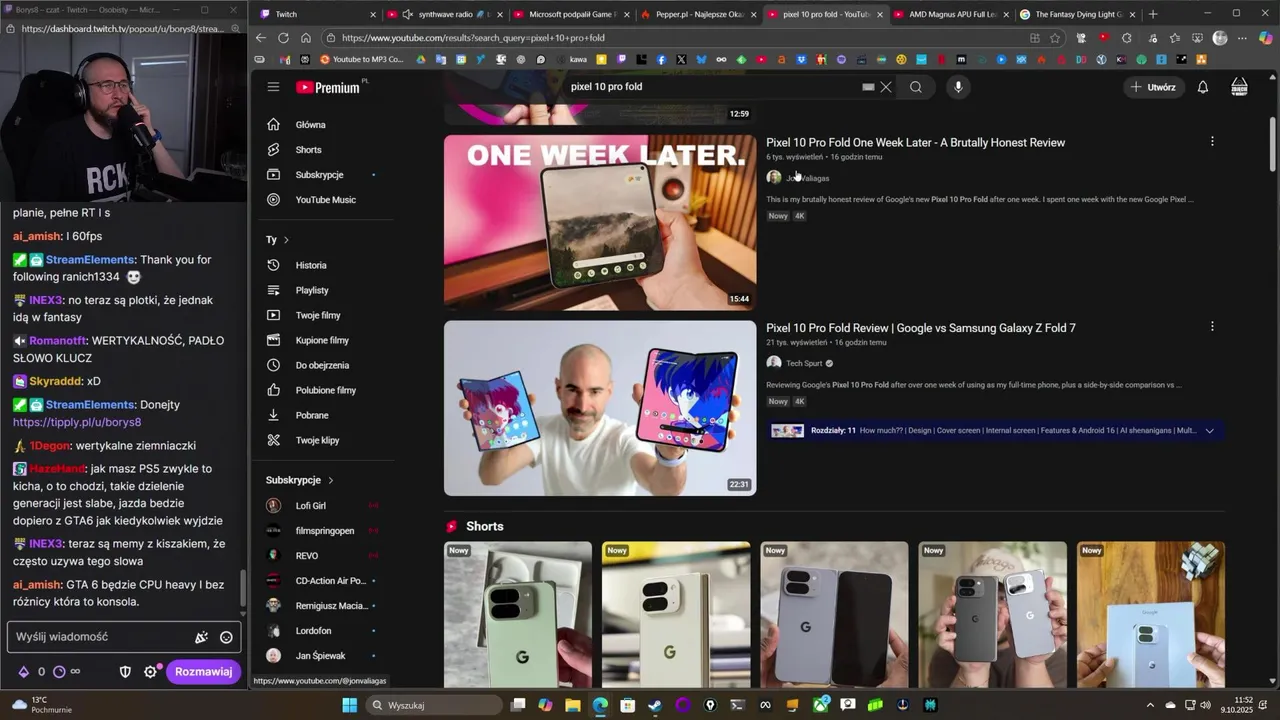This screenshot has width=1280, height=720.
Task: Start voice search with the microphone icon
Action: pos(958,87)
